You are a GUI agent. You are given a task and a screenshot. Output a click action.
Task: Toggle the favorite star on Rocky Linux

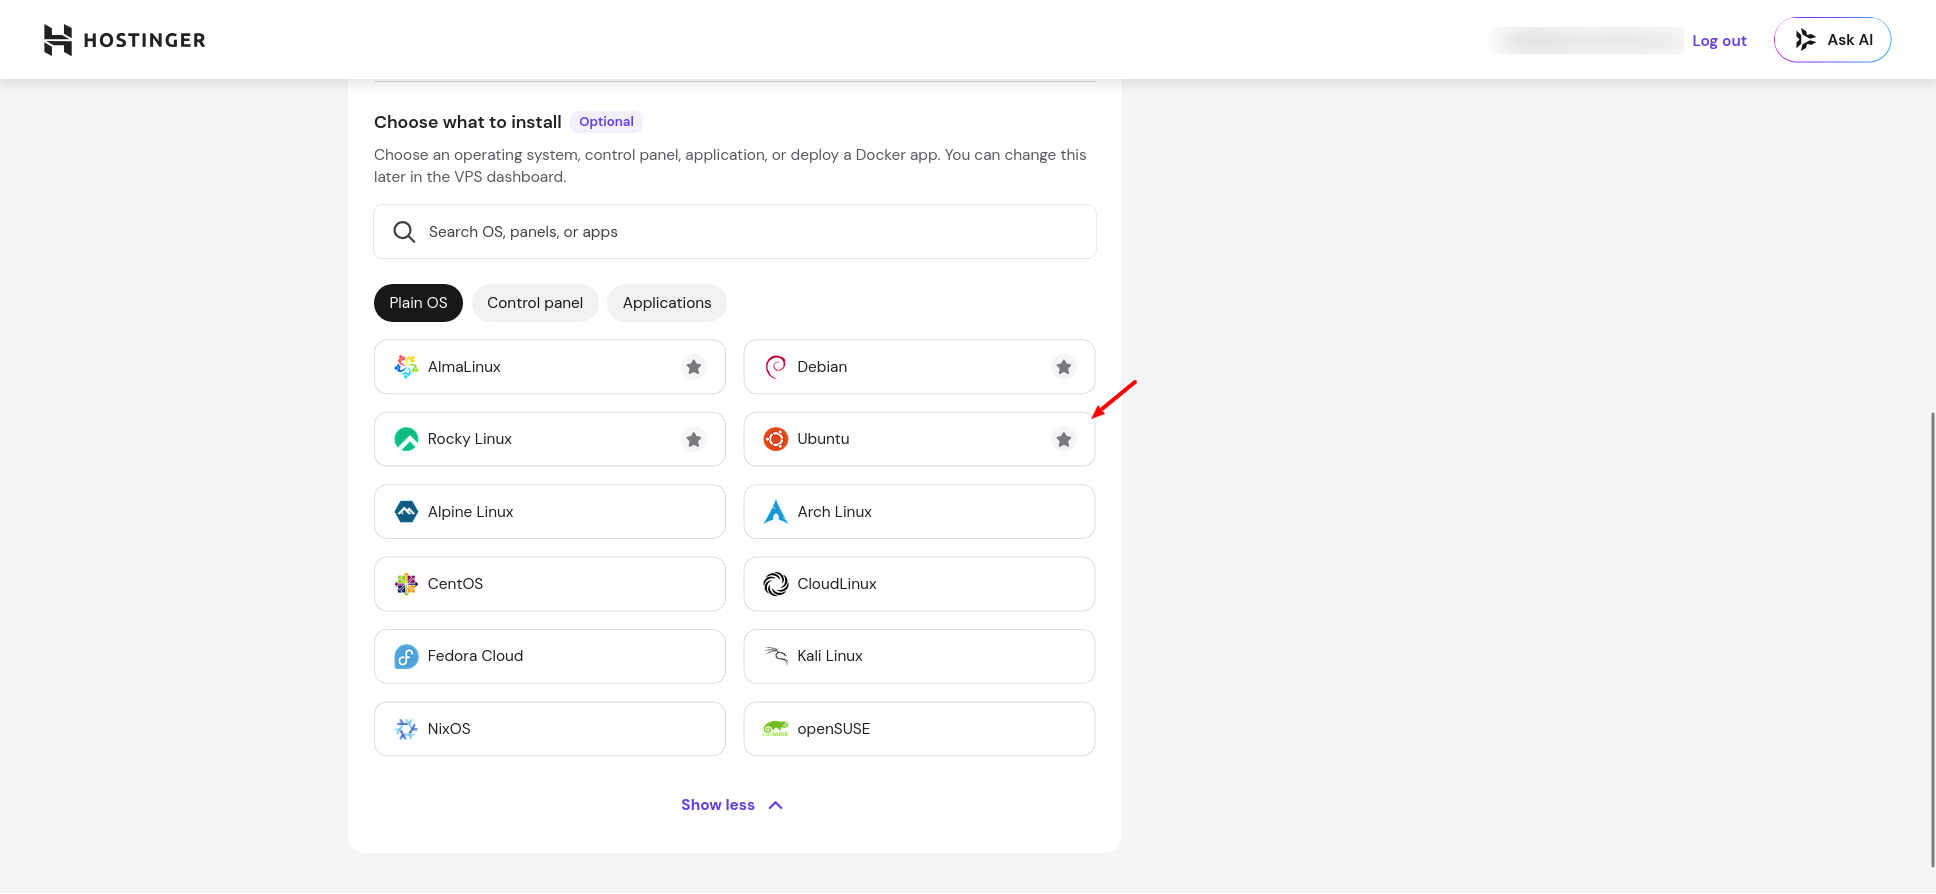pyautogui.click(x=694, y=439)
